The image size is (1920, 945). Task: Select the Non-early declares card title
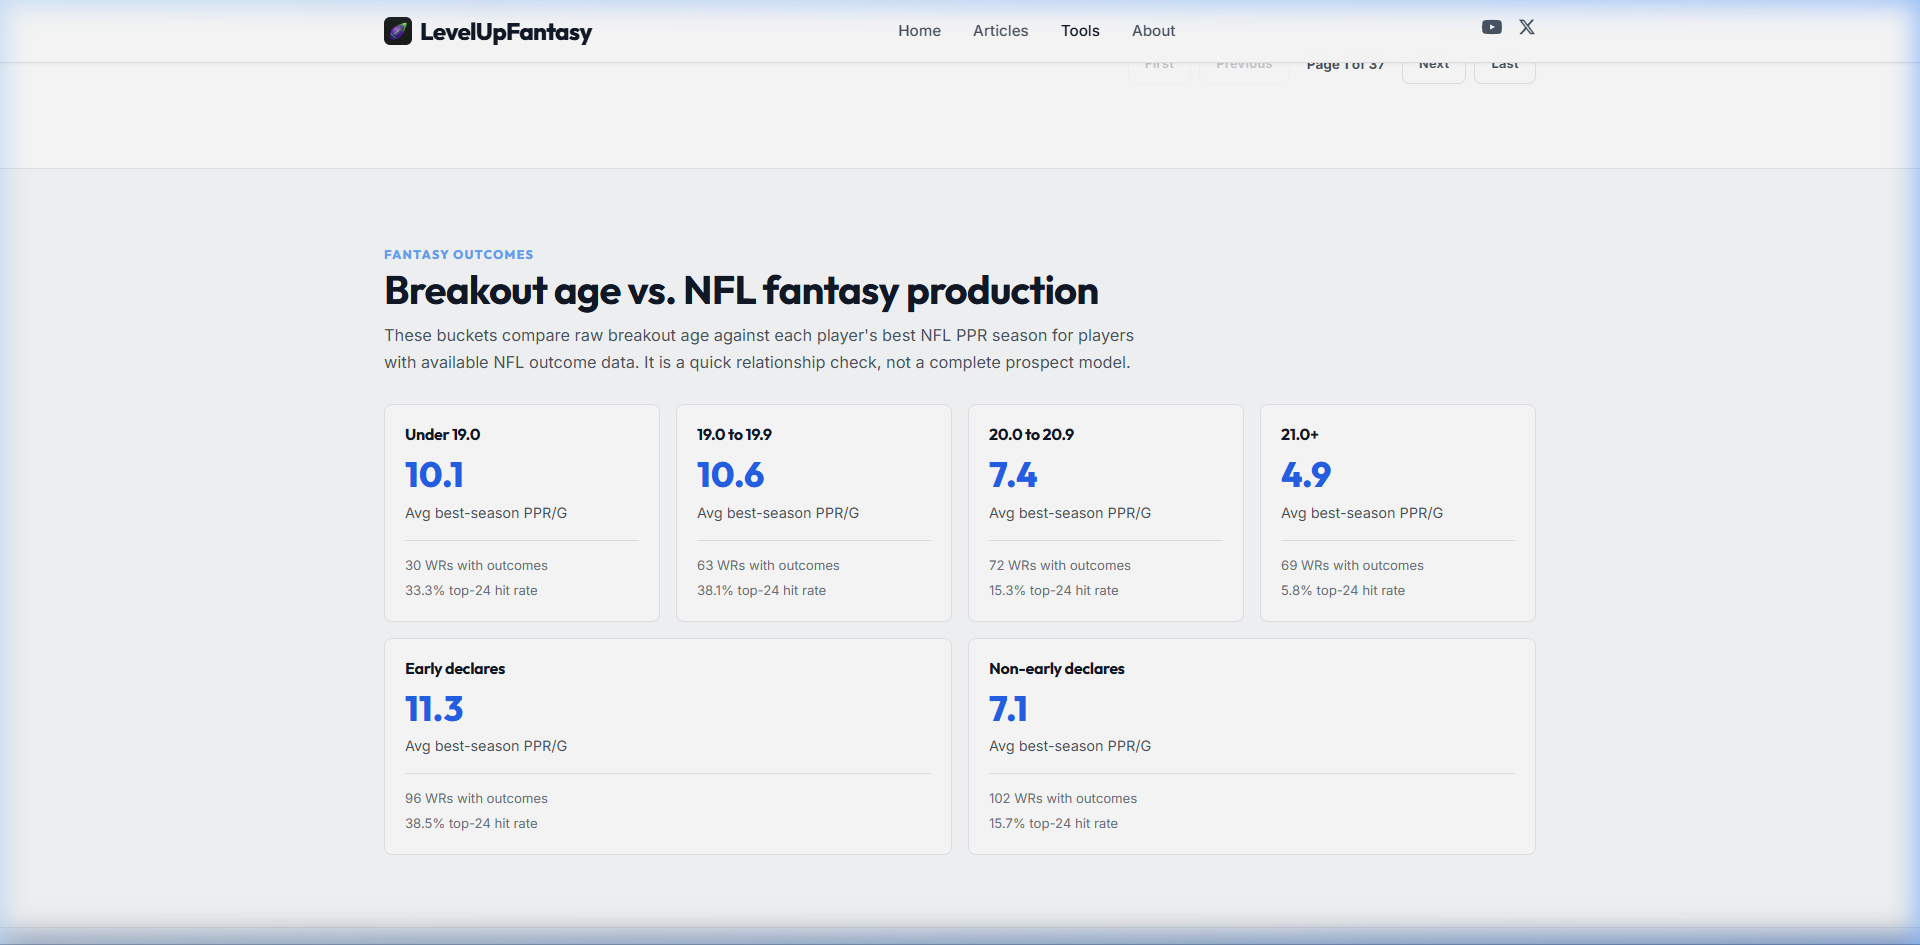1057,669
